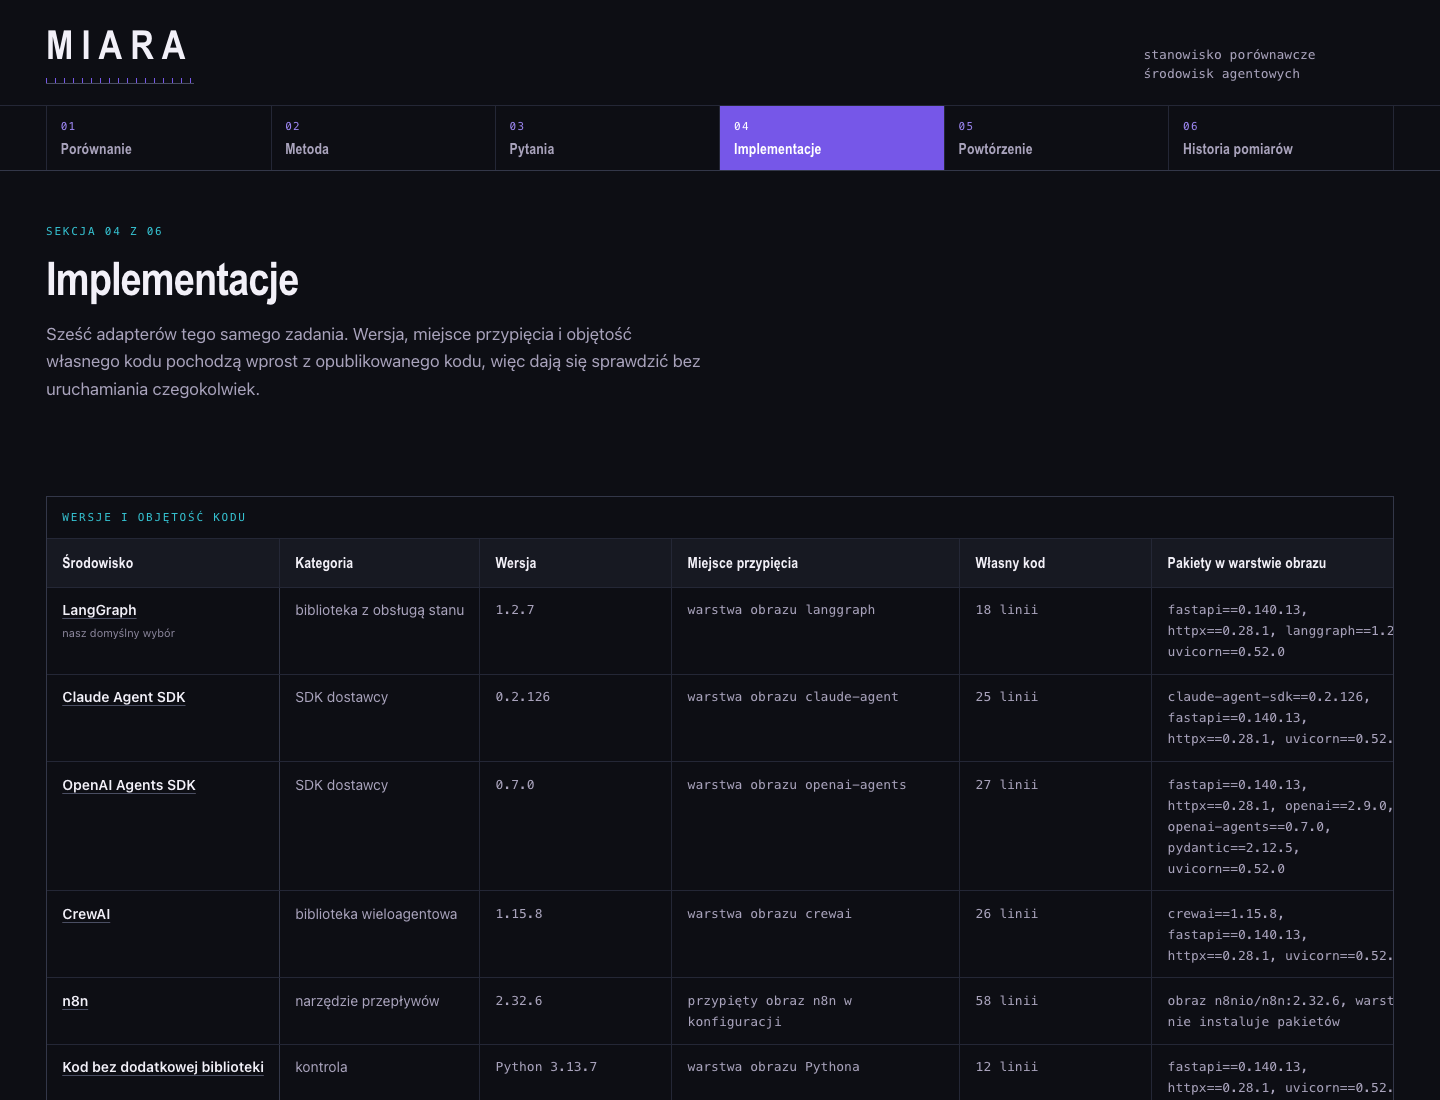Click version 1.15.8 in the Wersja column

pos(519,914)
